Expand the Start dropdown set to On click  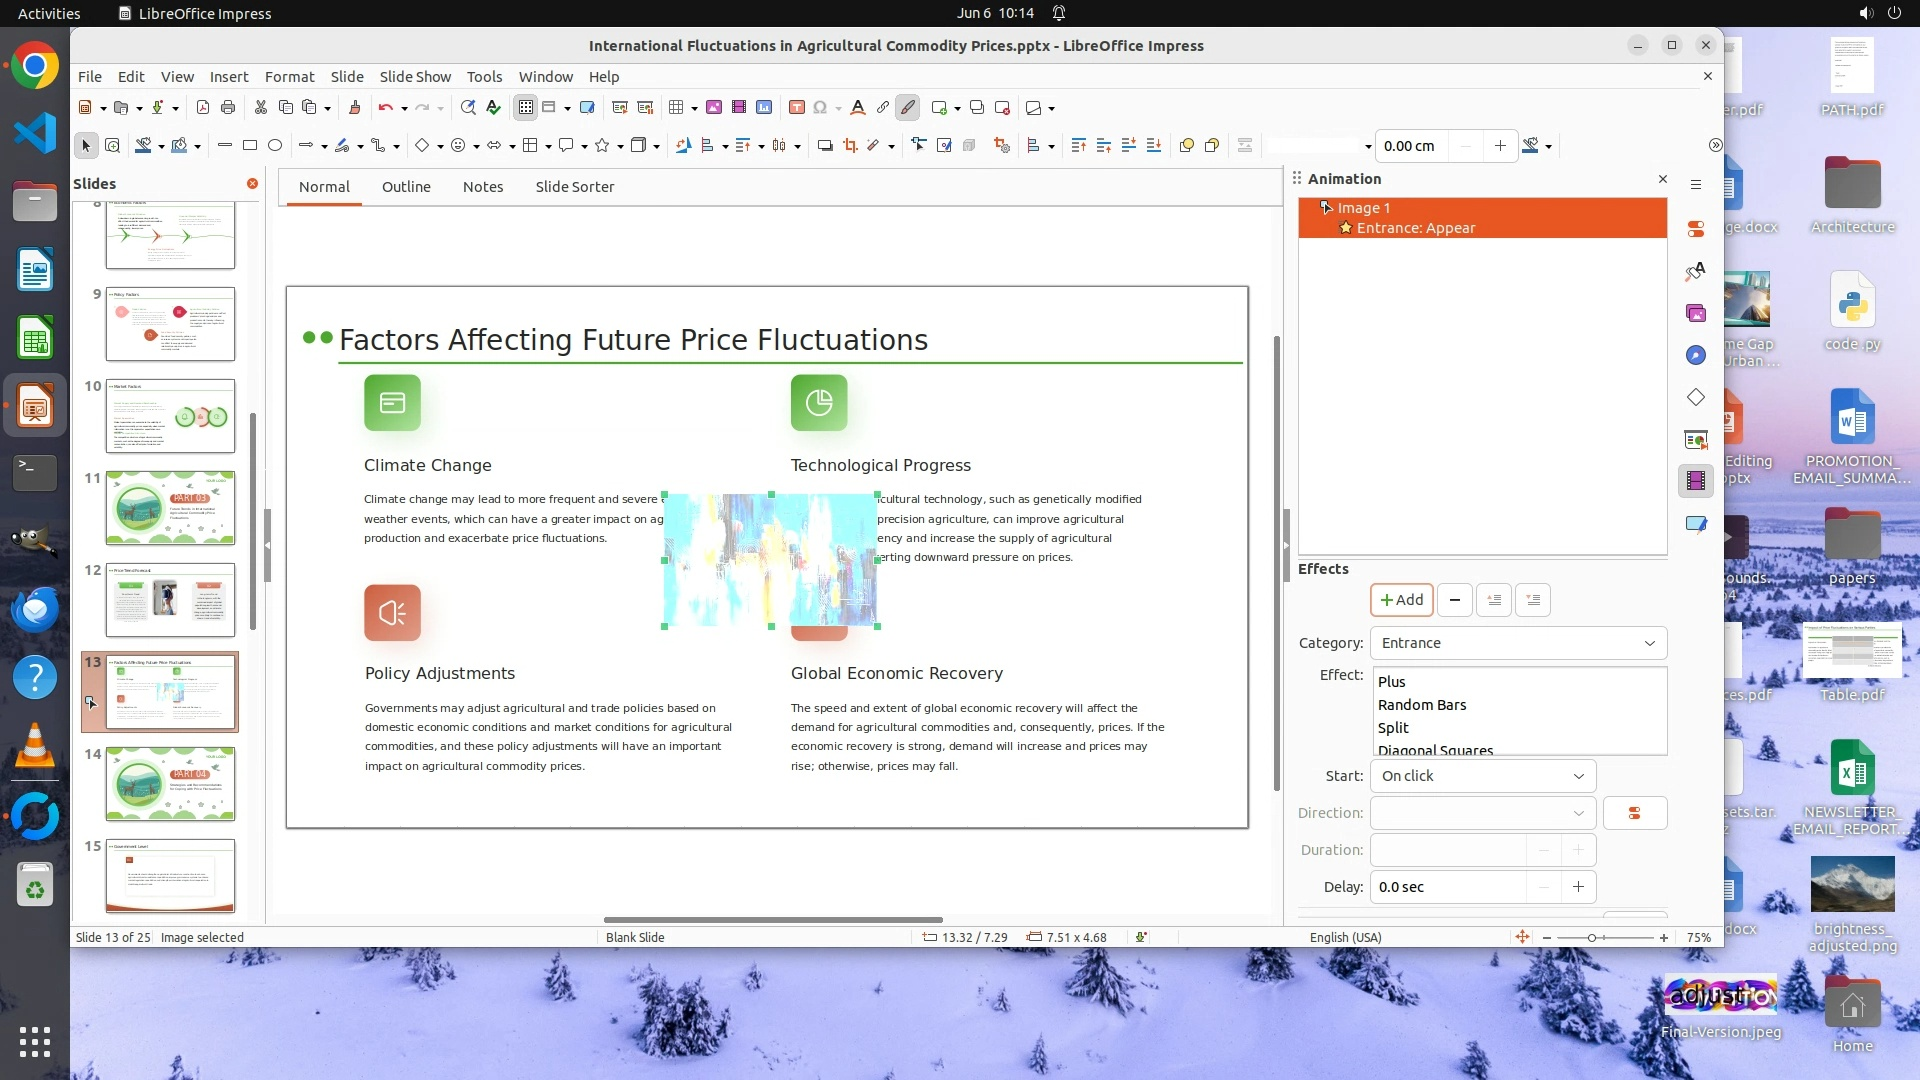pyautogui.click(x=1482, y=776)
